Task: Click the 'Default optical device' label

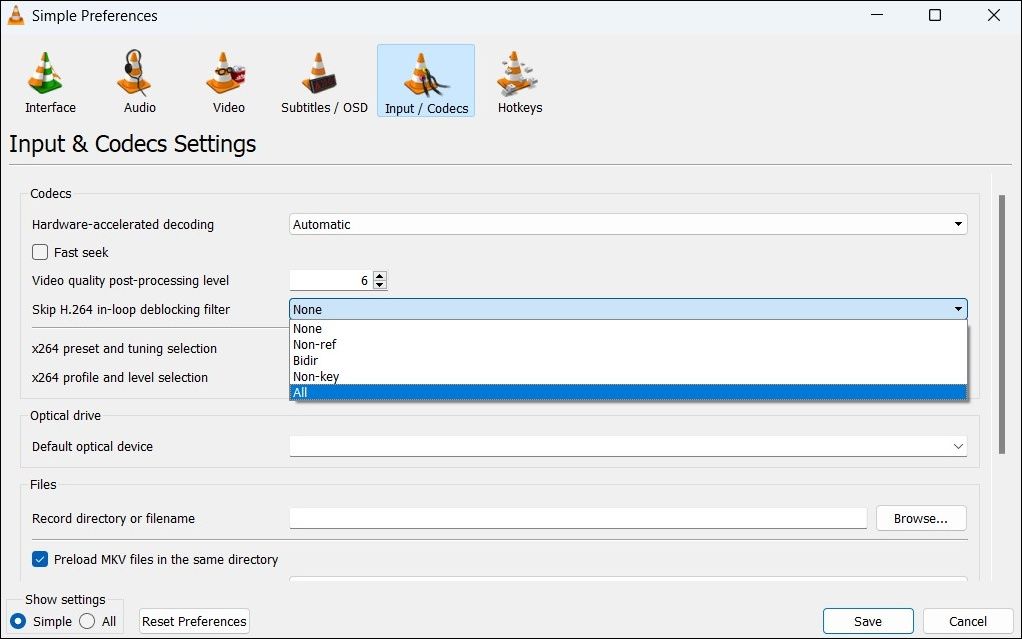Action: click(93, 447)
